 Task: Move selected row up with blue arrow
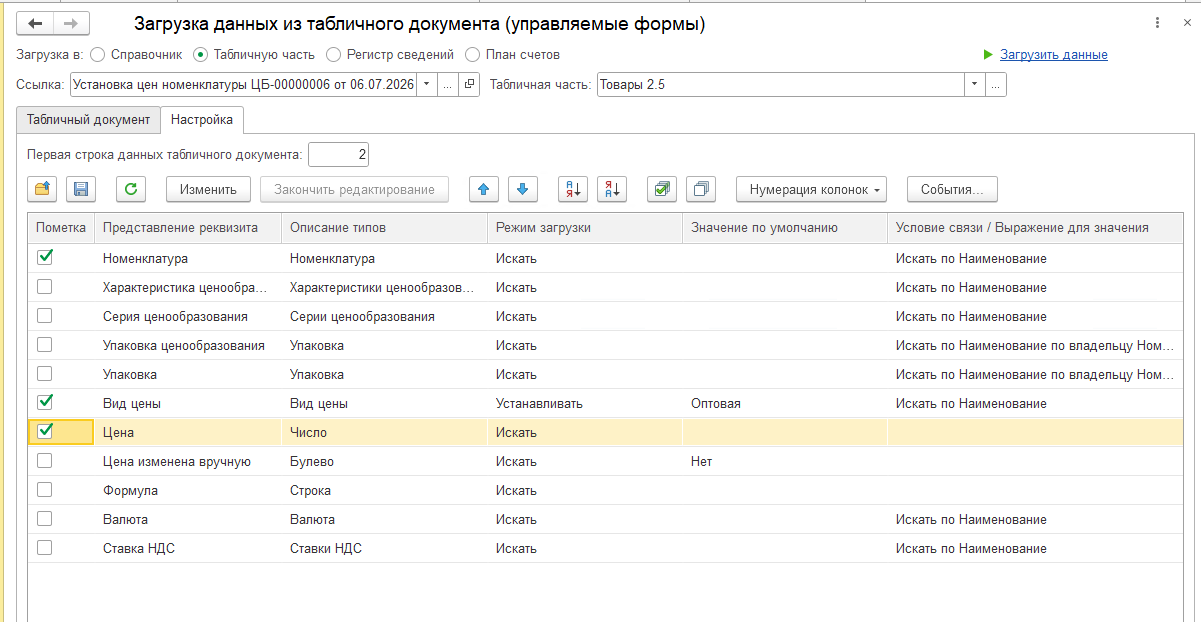[x=484, y=189]
